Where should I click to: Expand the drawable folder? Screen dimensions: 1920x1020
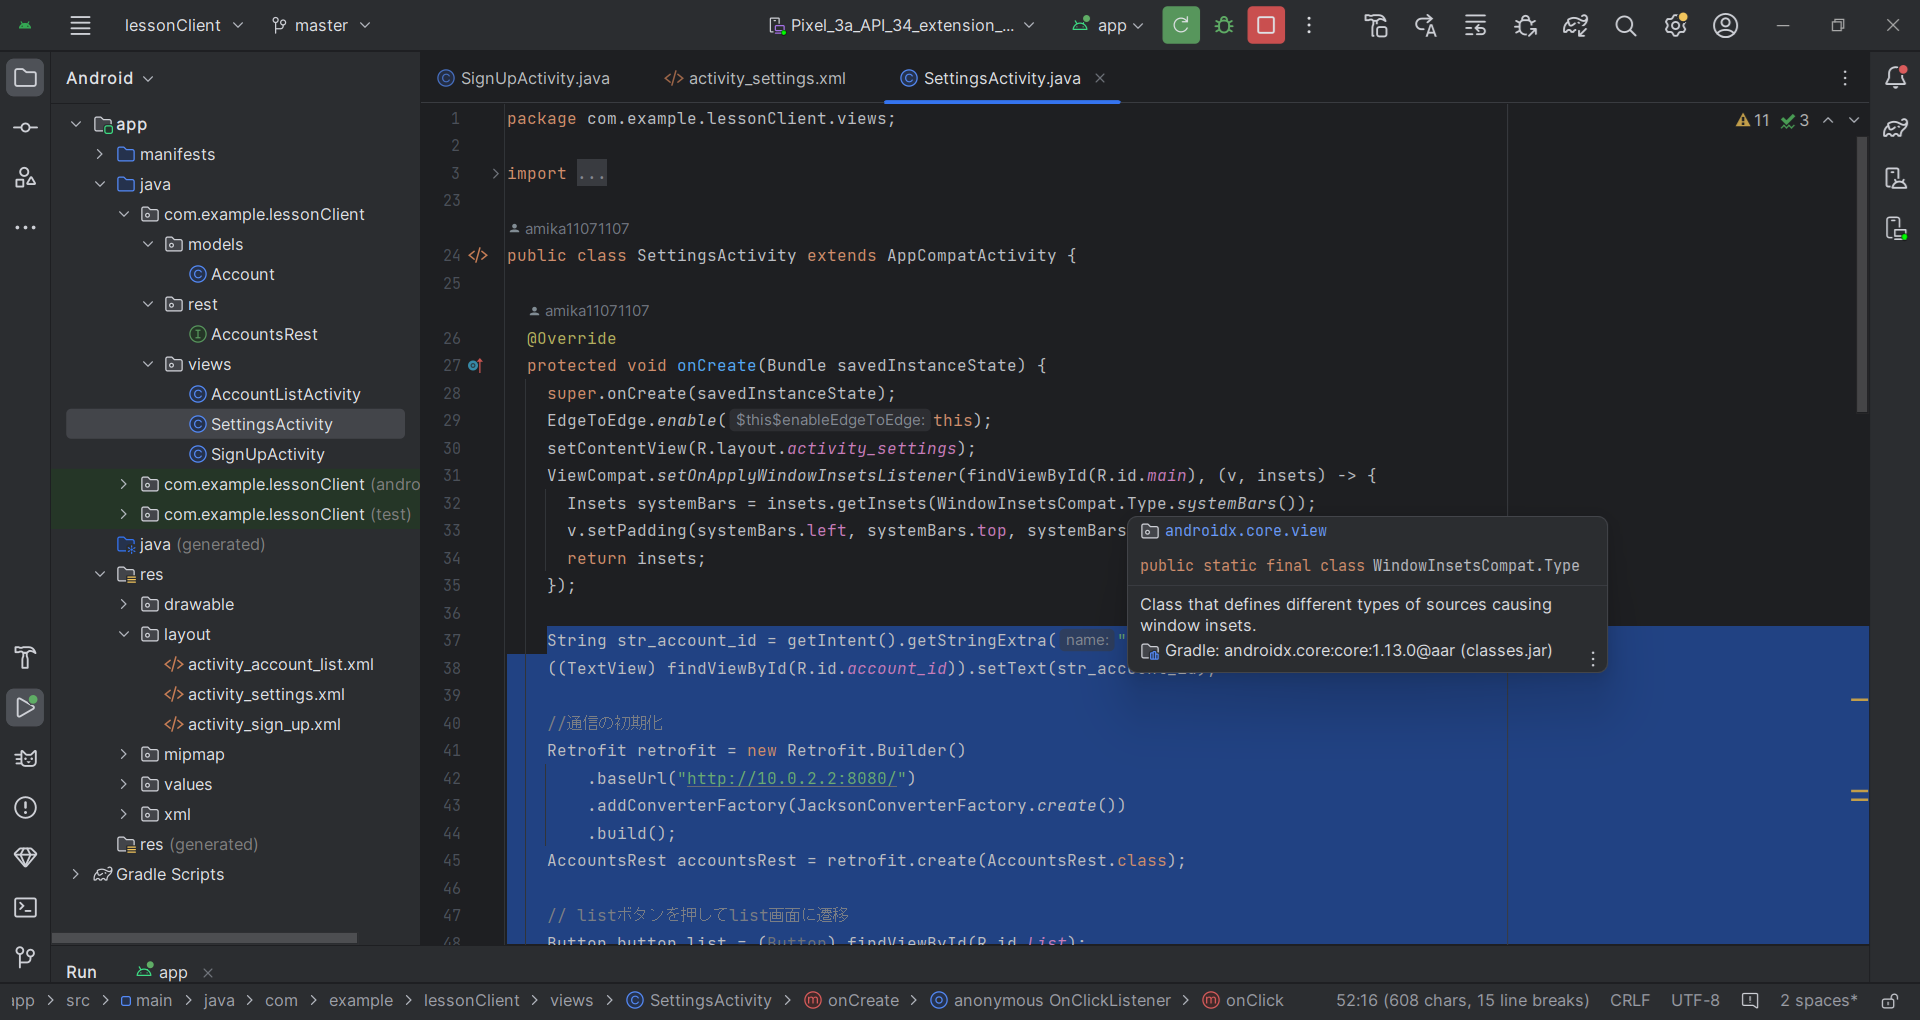124,604
